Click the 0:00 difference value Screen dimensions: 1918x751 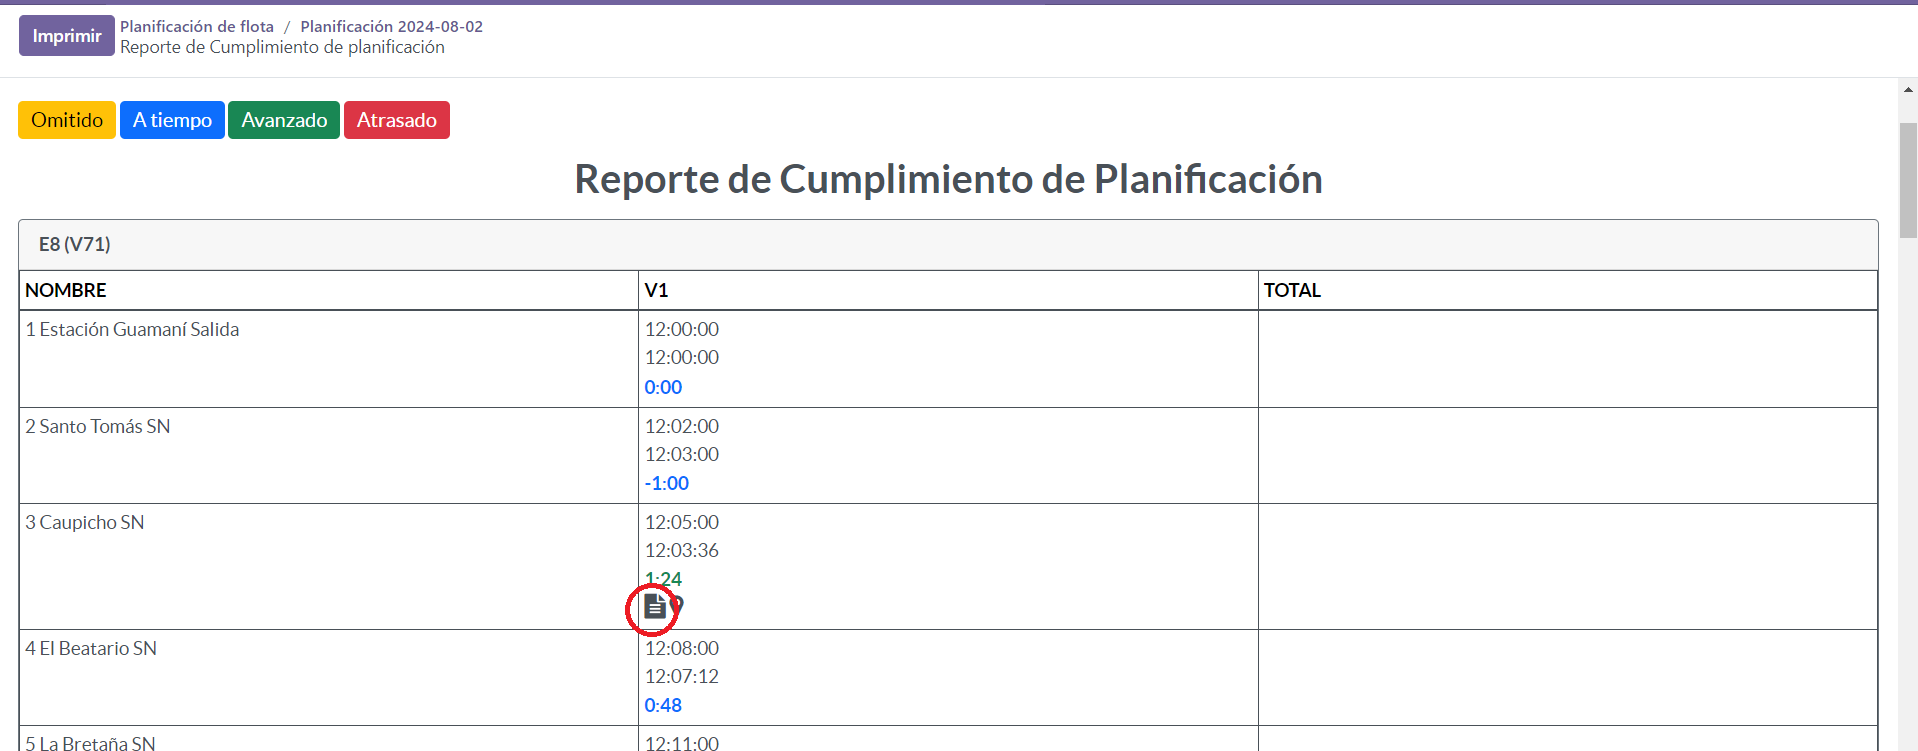click(663, 387)
